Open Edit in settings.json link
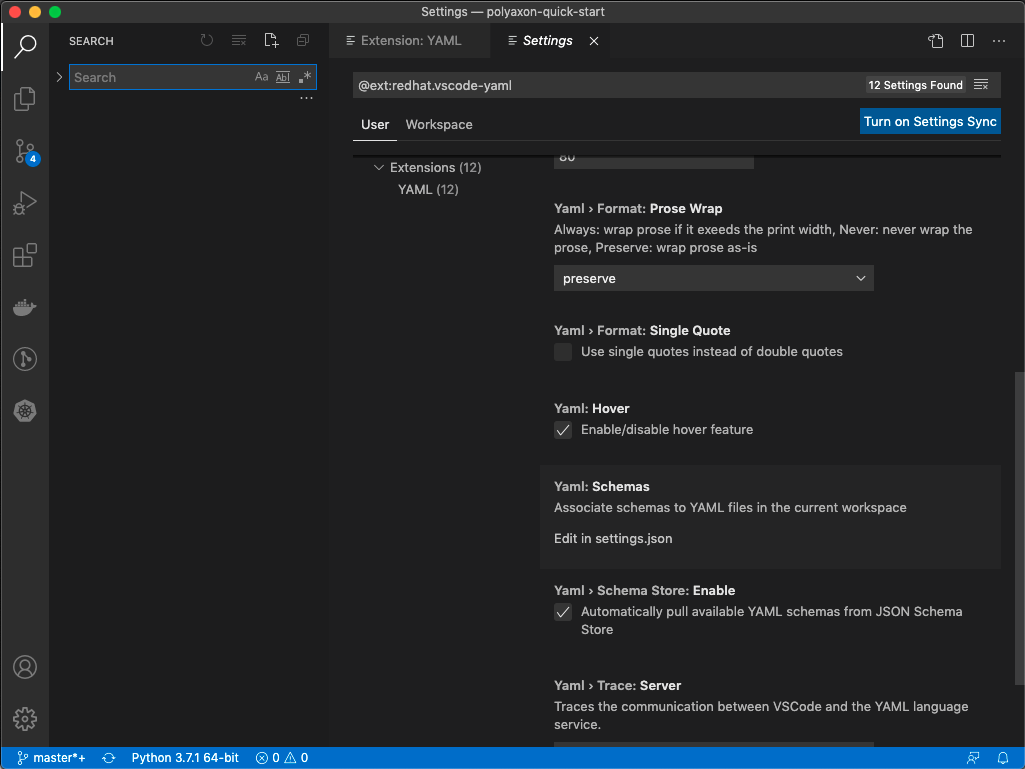Viewport: 1025px width, 769px height. [613, 538]
